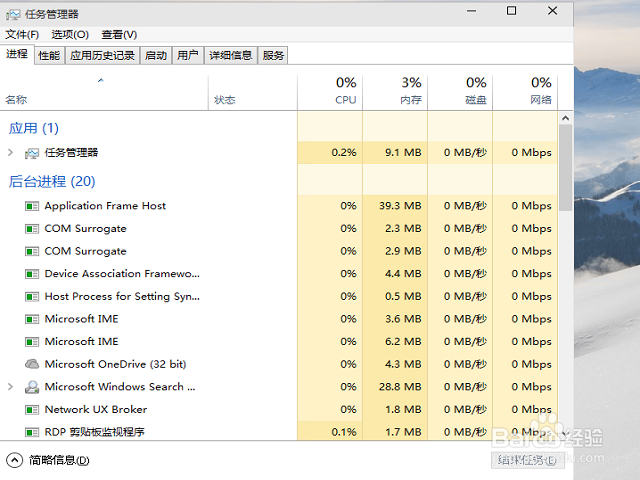Select the Network UX Broker process
The width and height of the screenshot is (640, 480).
point(279,409)
